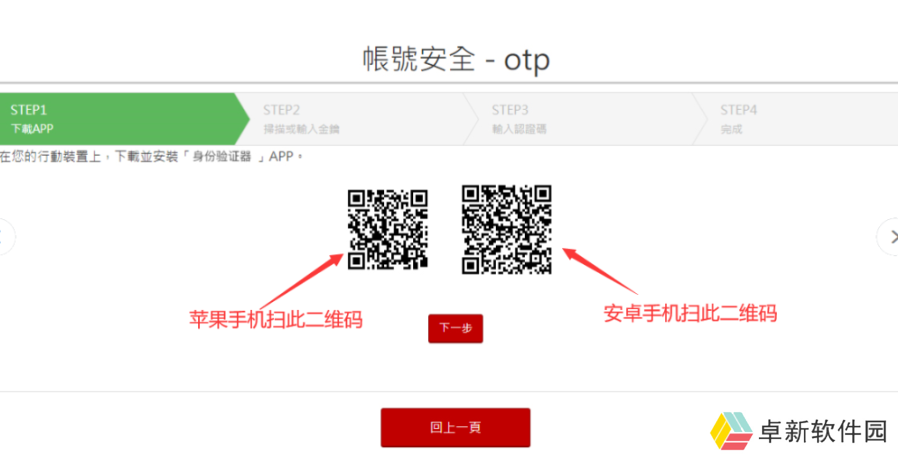Image resolution: width=898 pixels, height=456 pixels.
Task: Click the red 下一步 button
Action: [455, 328]
